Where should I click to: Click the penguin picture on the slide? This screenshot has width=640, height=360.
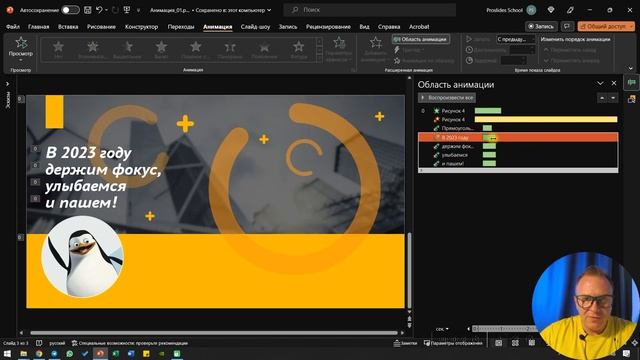82,257
